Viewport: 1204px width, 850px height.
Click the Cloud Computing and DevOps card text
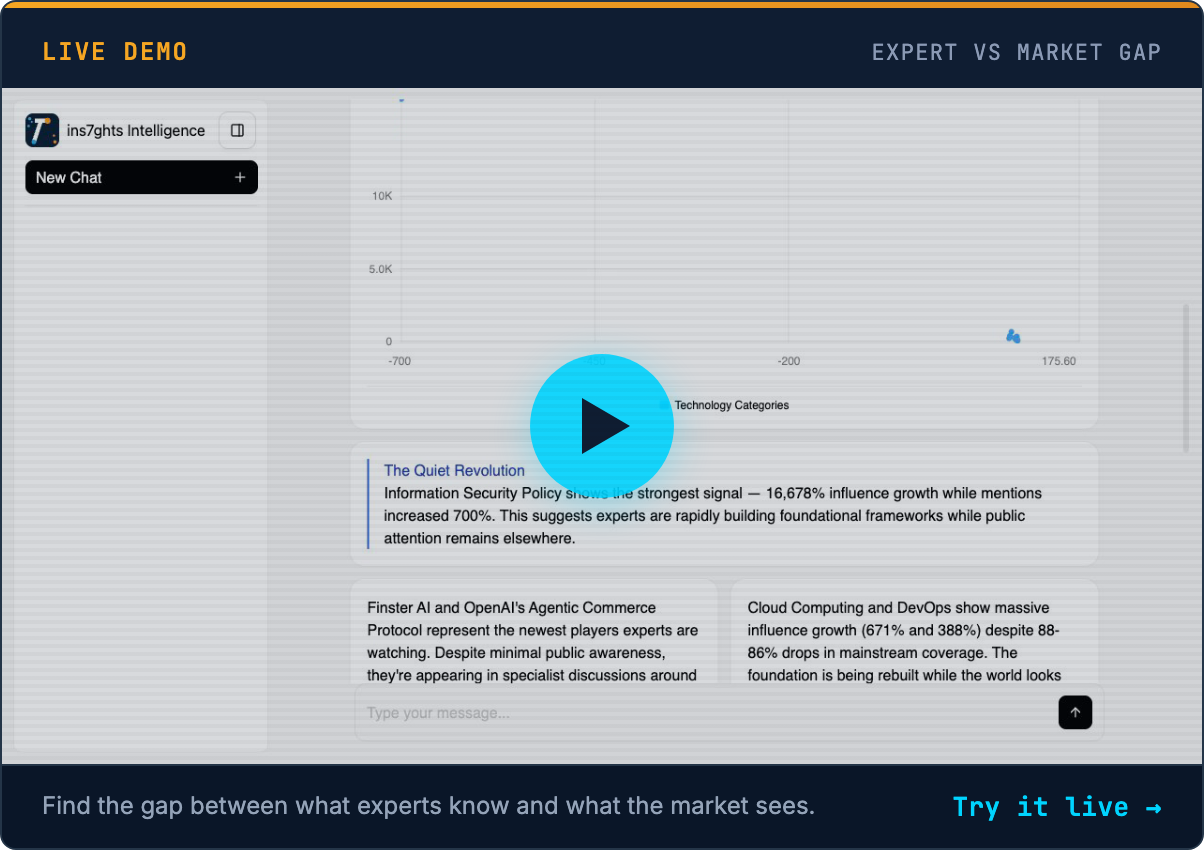tap(905, 641)
